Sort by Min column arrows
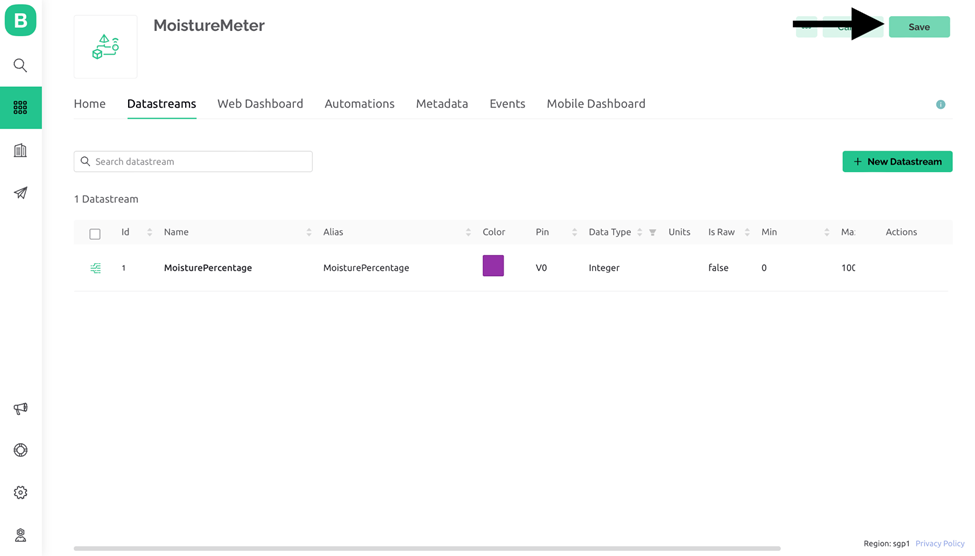This screenshot has height=556, width=975. (826, 232)
